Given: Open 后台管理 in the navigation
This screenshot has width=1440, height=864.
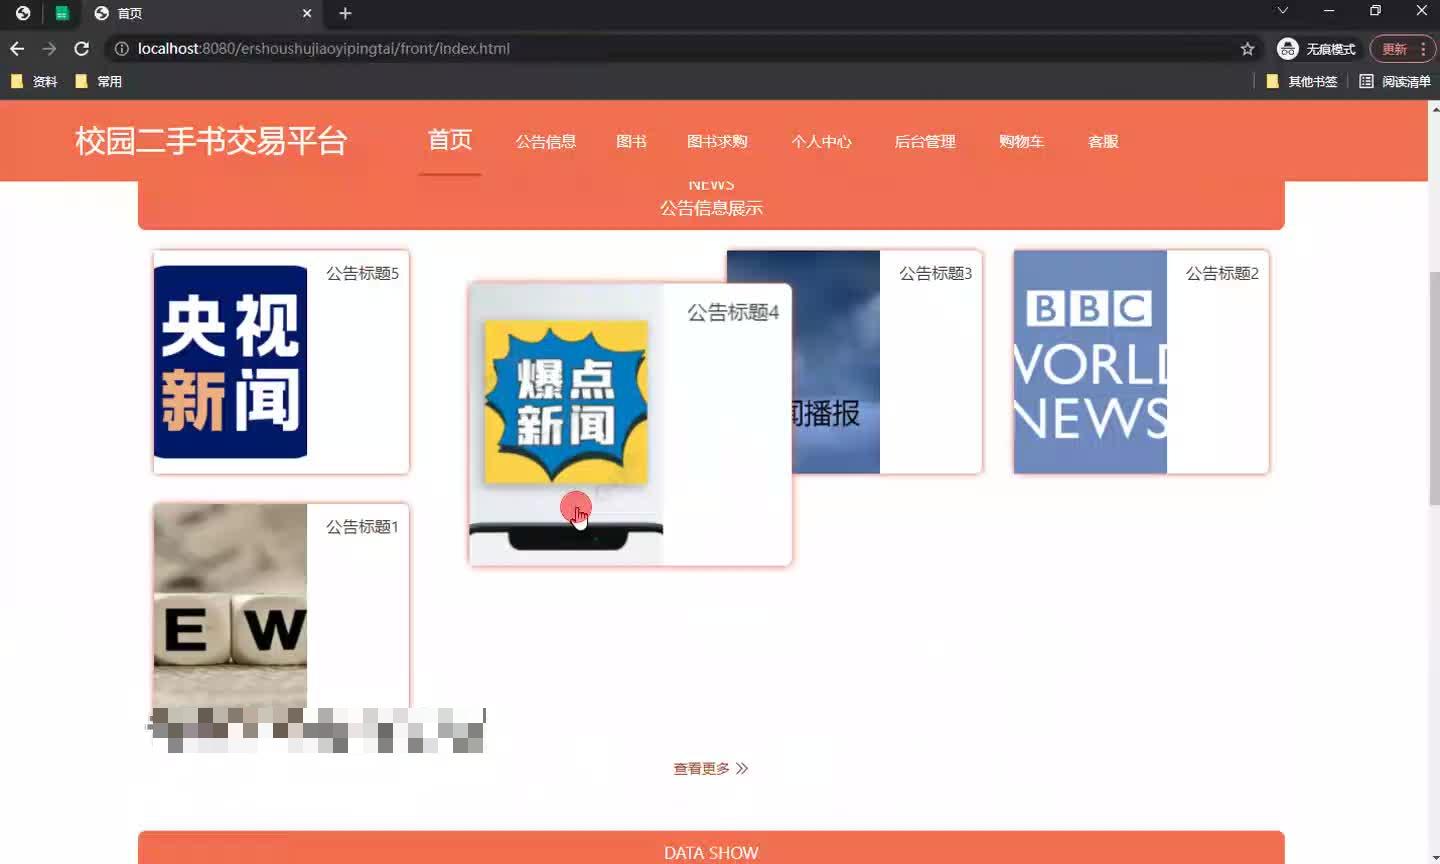Looking at the screenshot, I should (925, 141).
